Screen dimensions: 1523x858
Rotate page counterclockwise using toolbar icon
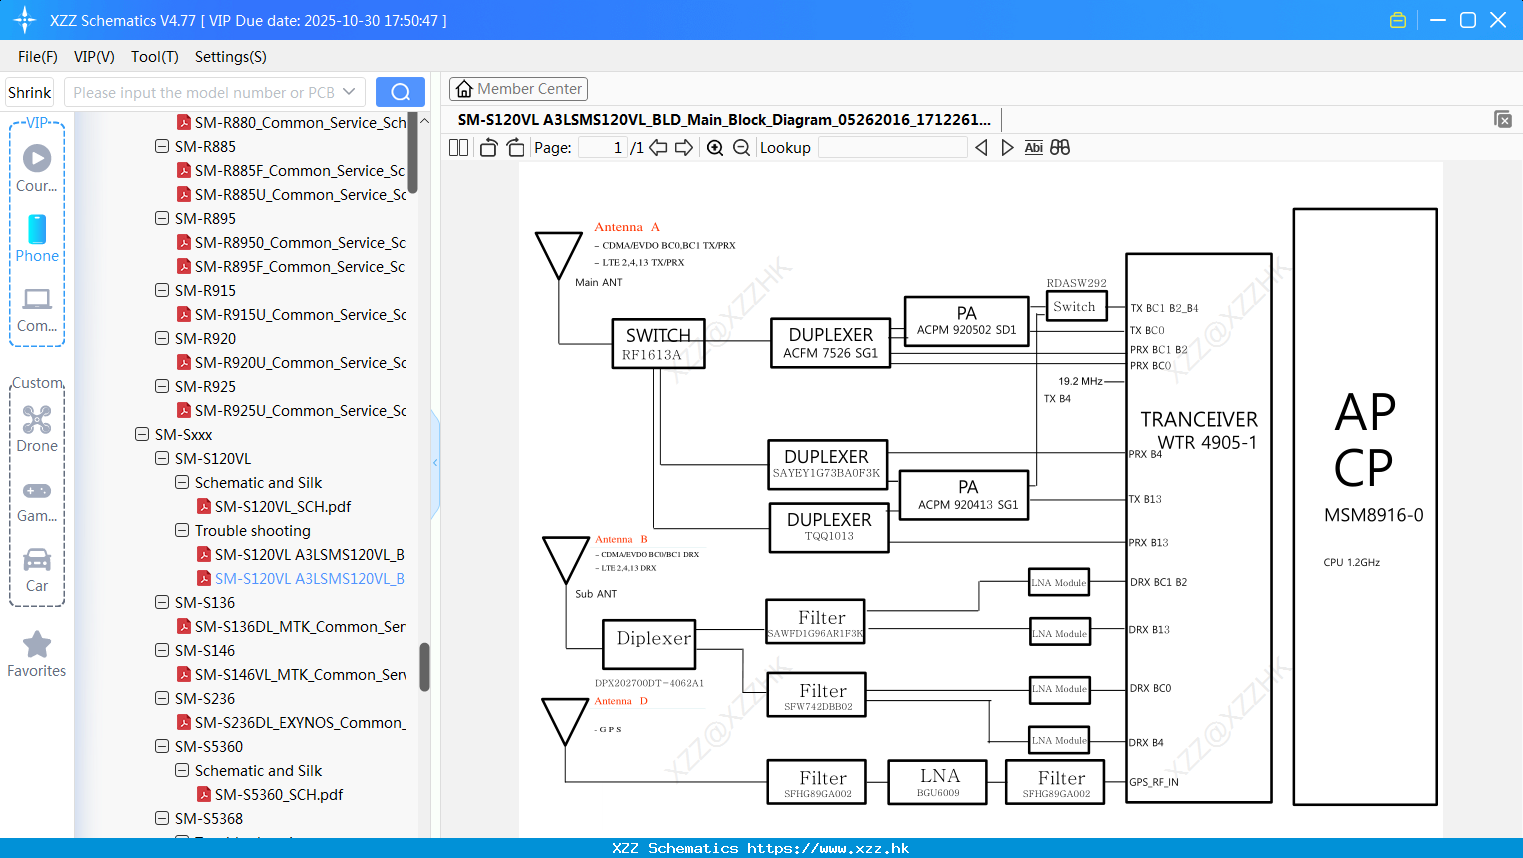click(x=489, y=148)
